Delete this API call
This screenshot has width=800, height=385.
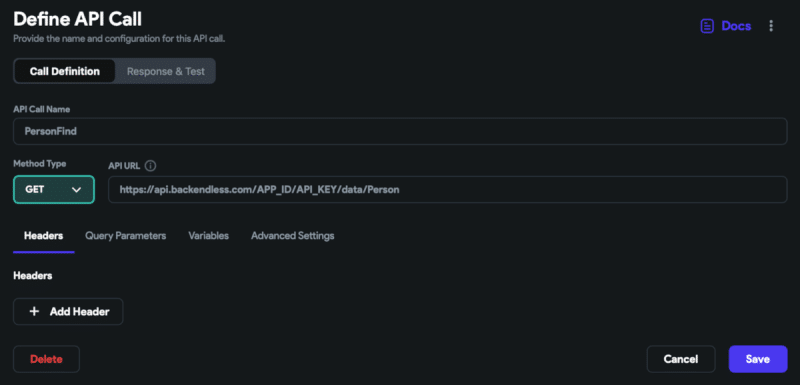pyautogui.click(x=46, y=359)
